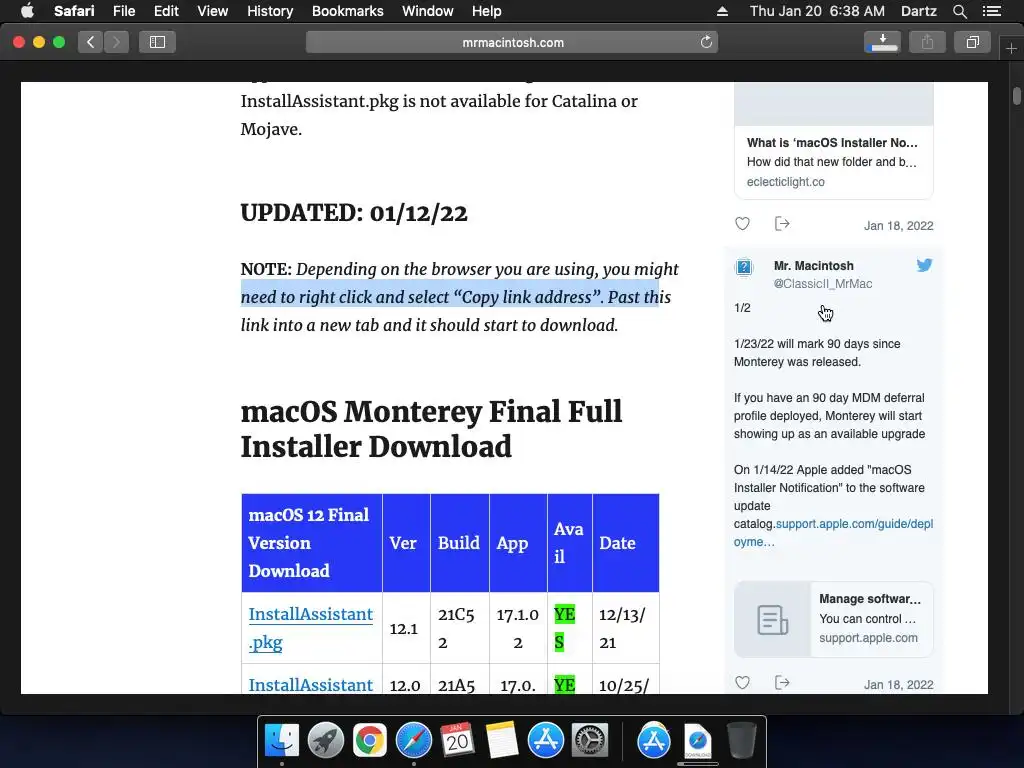1024x768 pixels.
Task: Open the downloaded Safari document in Dock
Action: [697, 740]
